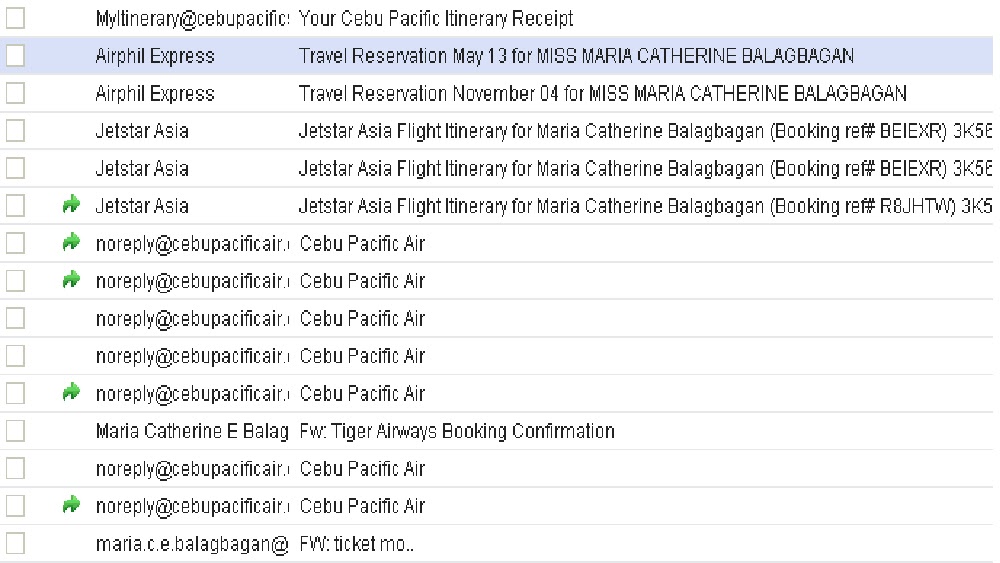Viewport: 1000px width, 563px height.
Task: Click sender maria.c.e.balagbagan@ in last row
Action: 191,544
